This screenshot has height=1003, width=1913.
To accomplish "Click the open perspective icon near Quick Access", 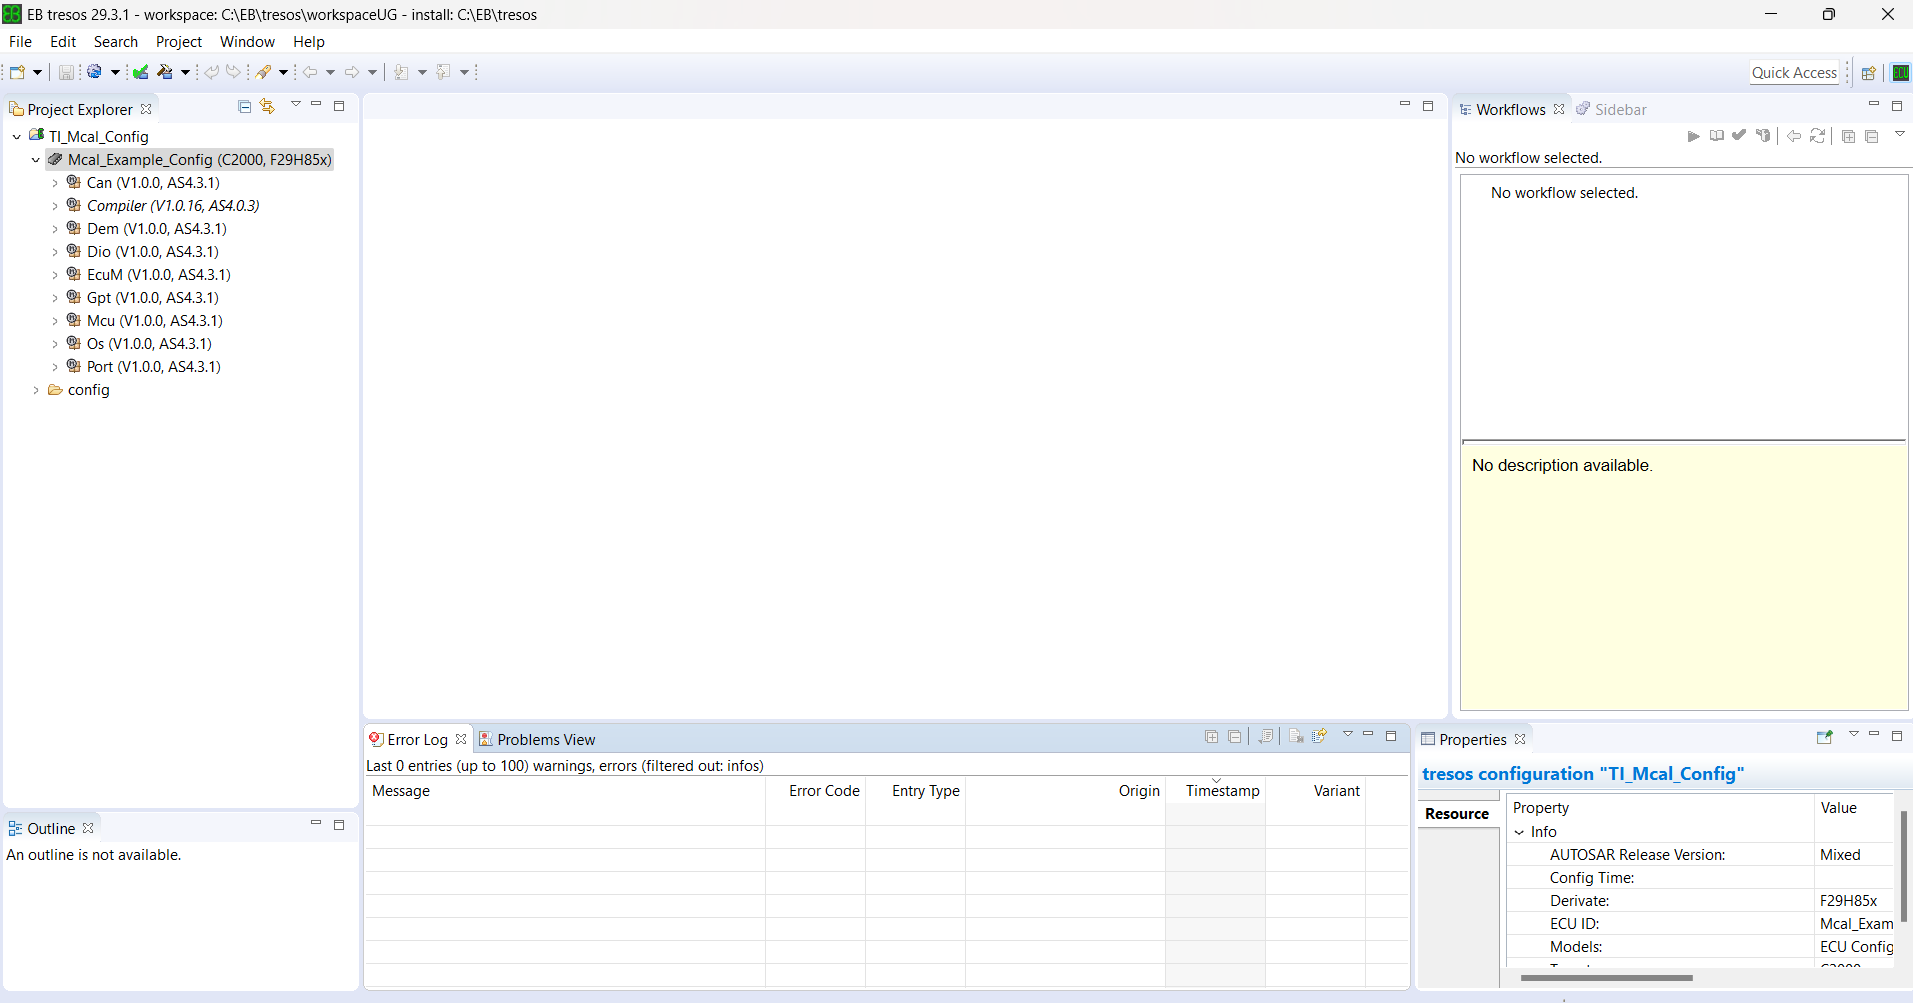I will 1868,73.
